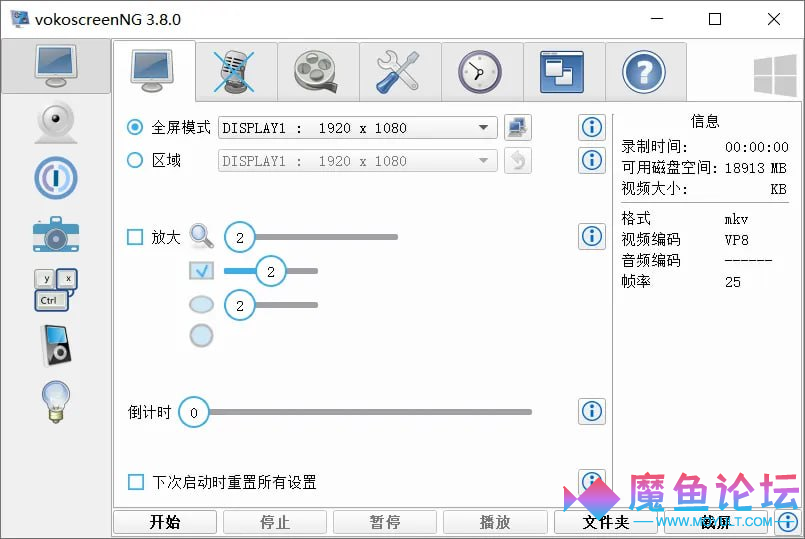805x539 pixels.
Task: Open the show-keys Ctrl keyboard sidebar section
Action: tap(56, 290)
